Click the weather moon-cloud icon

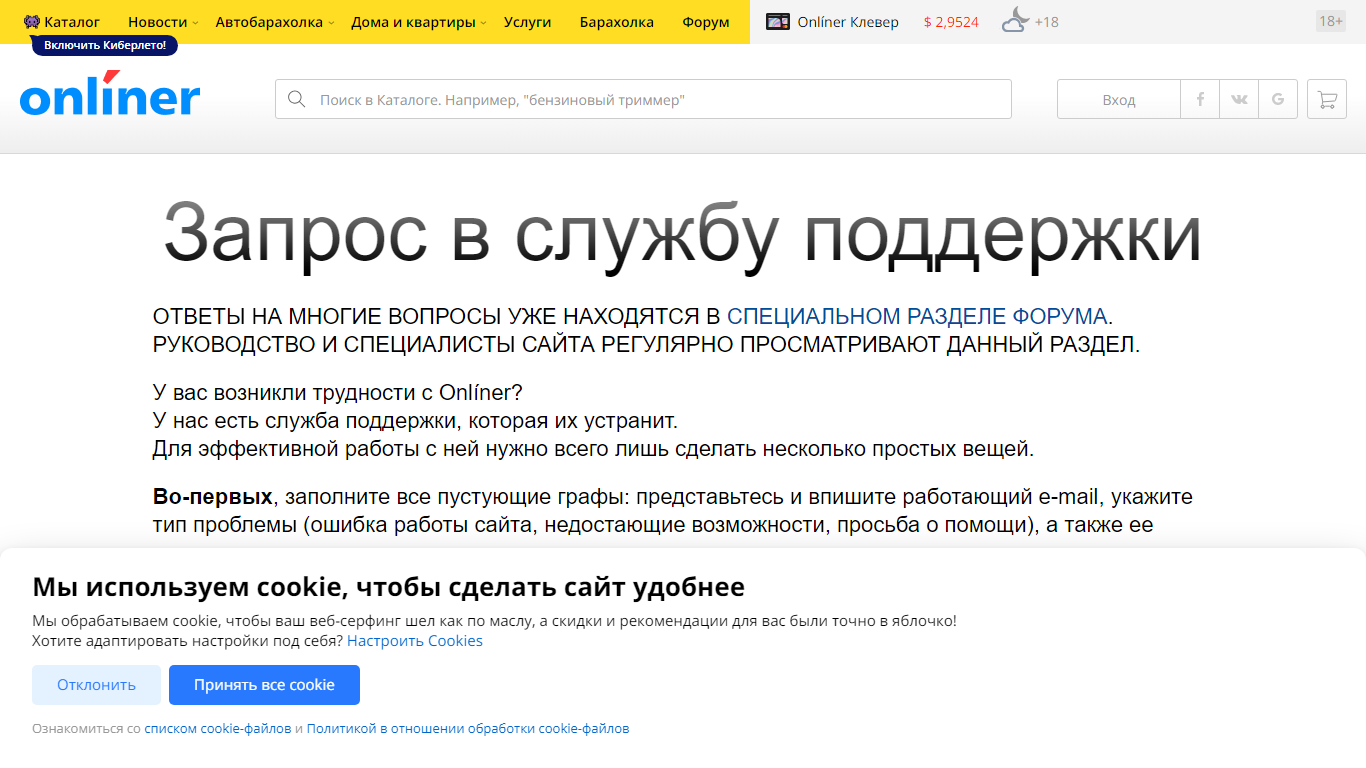[1015, 20]
